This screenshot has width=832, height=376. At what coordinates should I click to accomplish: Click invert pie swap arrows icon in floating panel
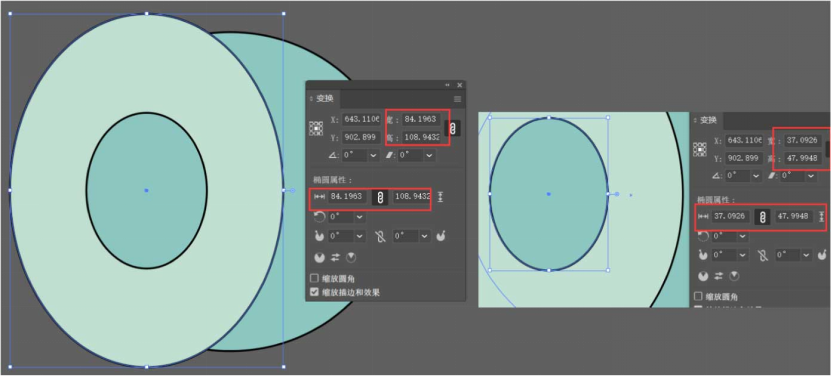point(335,258)
